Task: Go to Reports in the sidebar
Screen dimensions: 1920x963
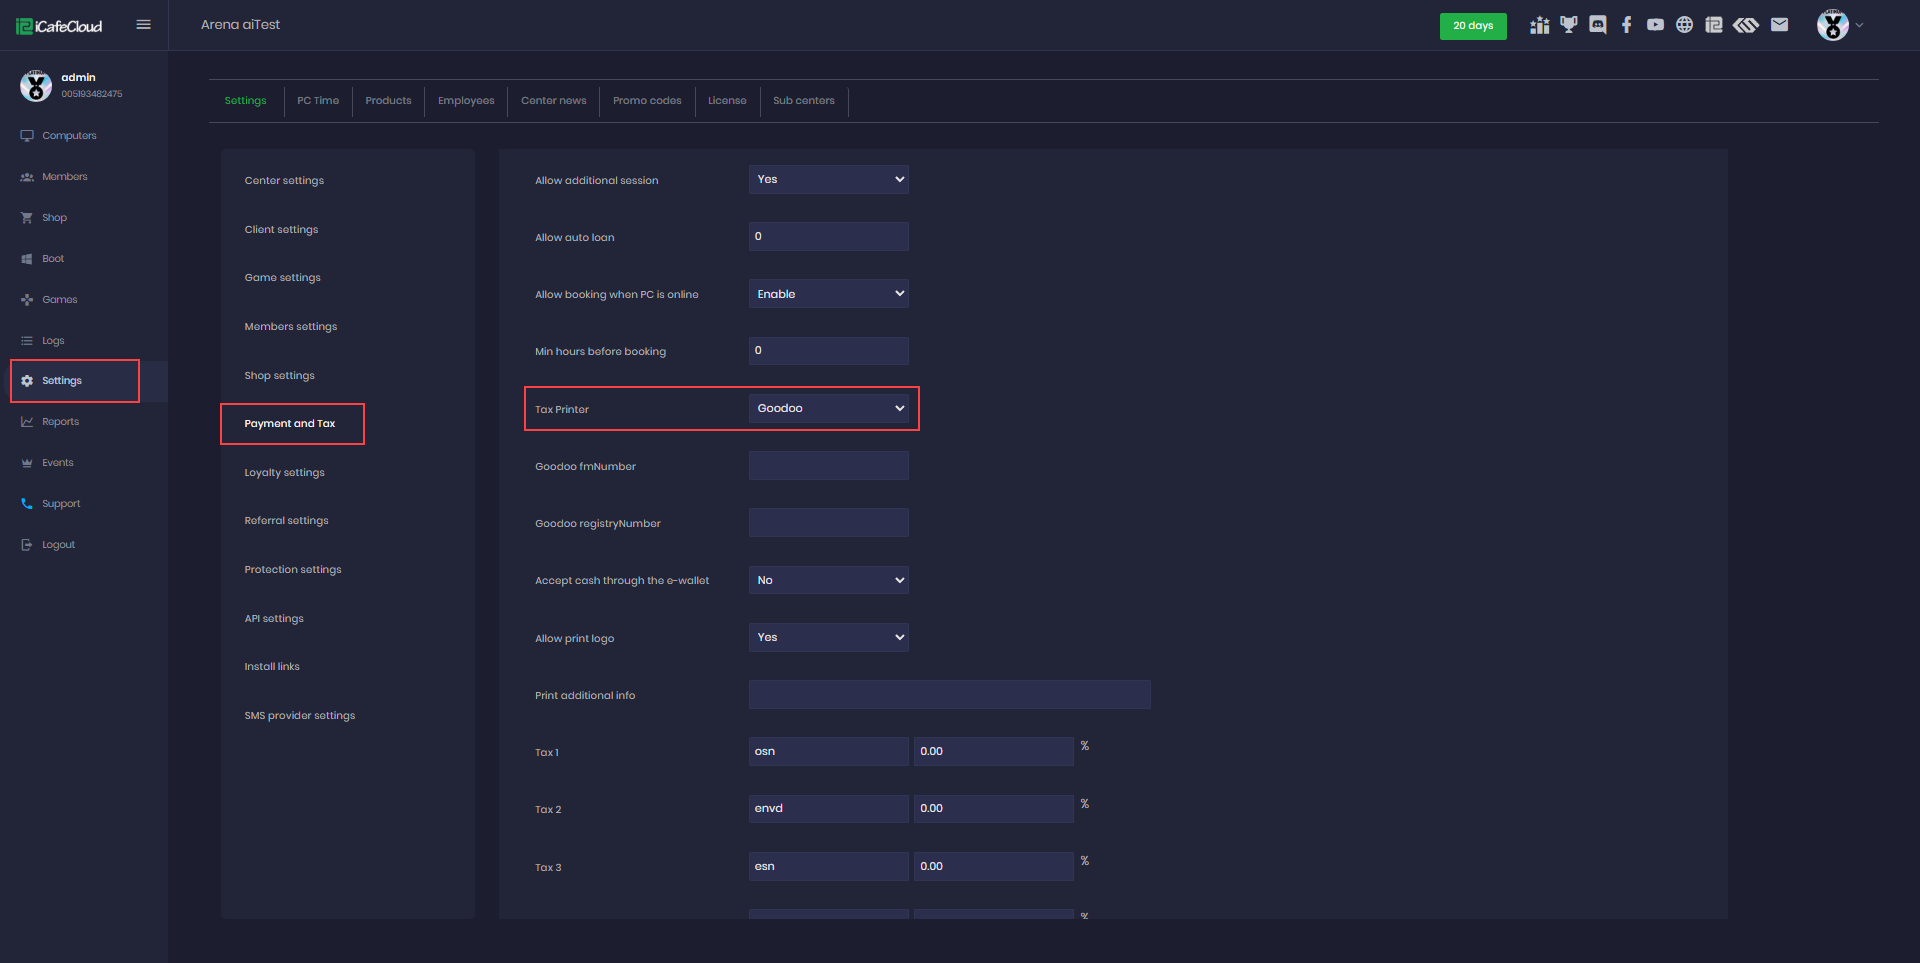Action: coord(60,422)
